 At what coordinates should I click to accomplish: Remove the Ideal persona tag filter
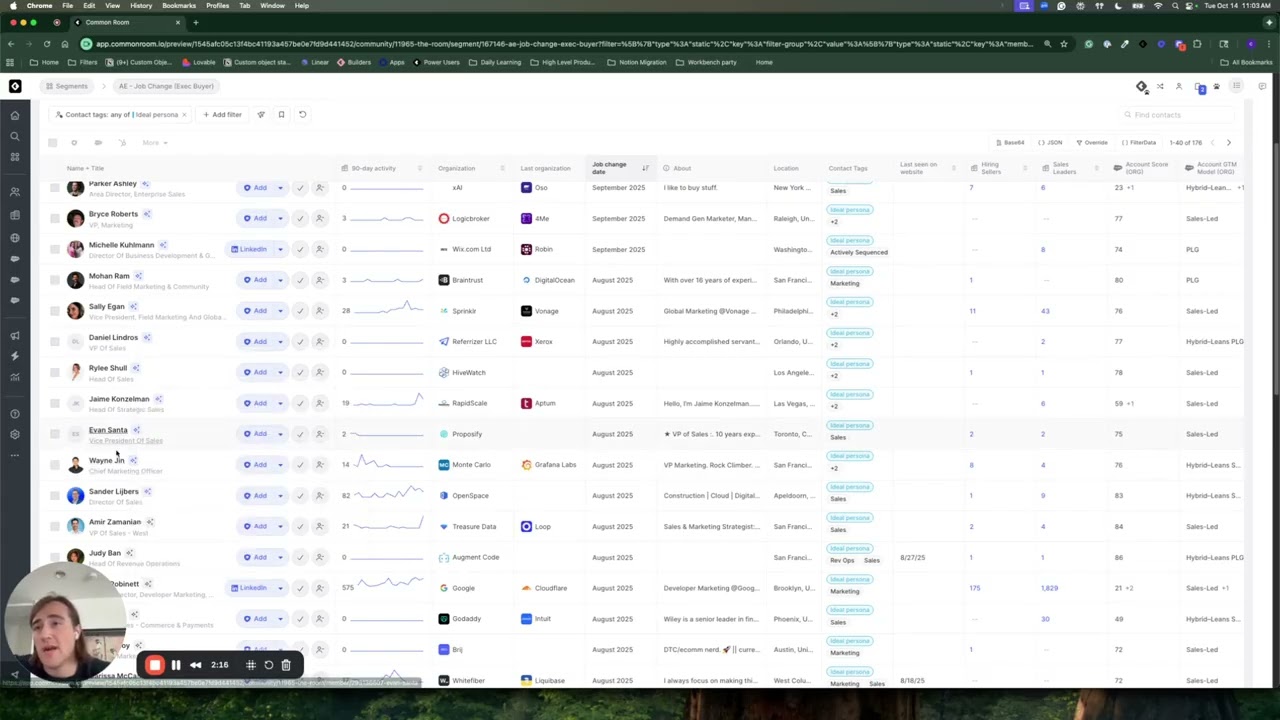[184, 115]
